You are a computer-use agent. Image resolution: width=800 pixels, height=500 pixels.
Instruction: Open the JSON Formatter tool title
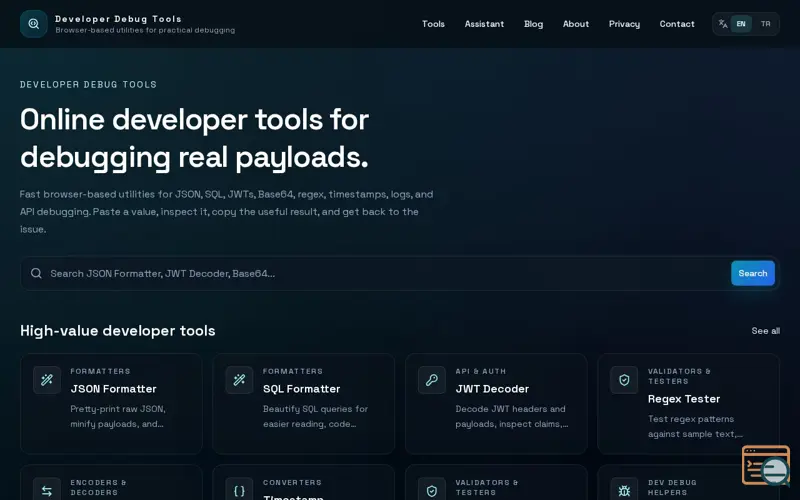[x=113, y=389]
